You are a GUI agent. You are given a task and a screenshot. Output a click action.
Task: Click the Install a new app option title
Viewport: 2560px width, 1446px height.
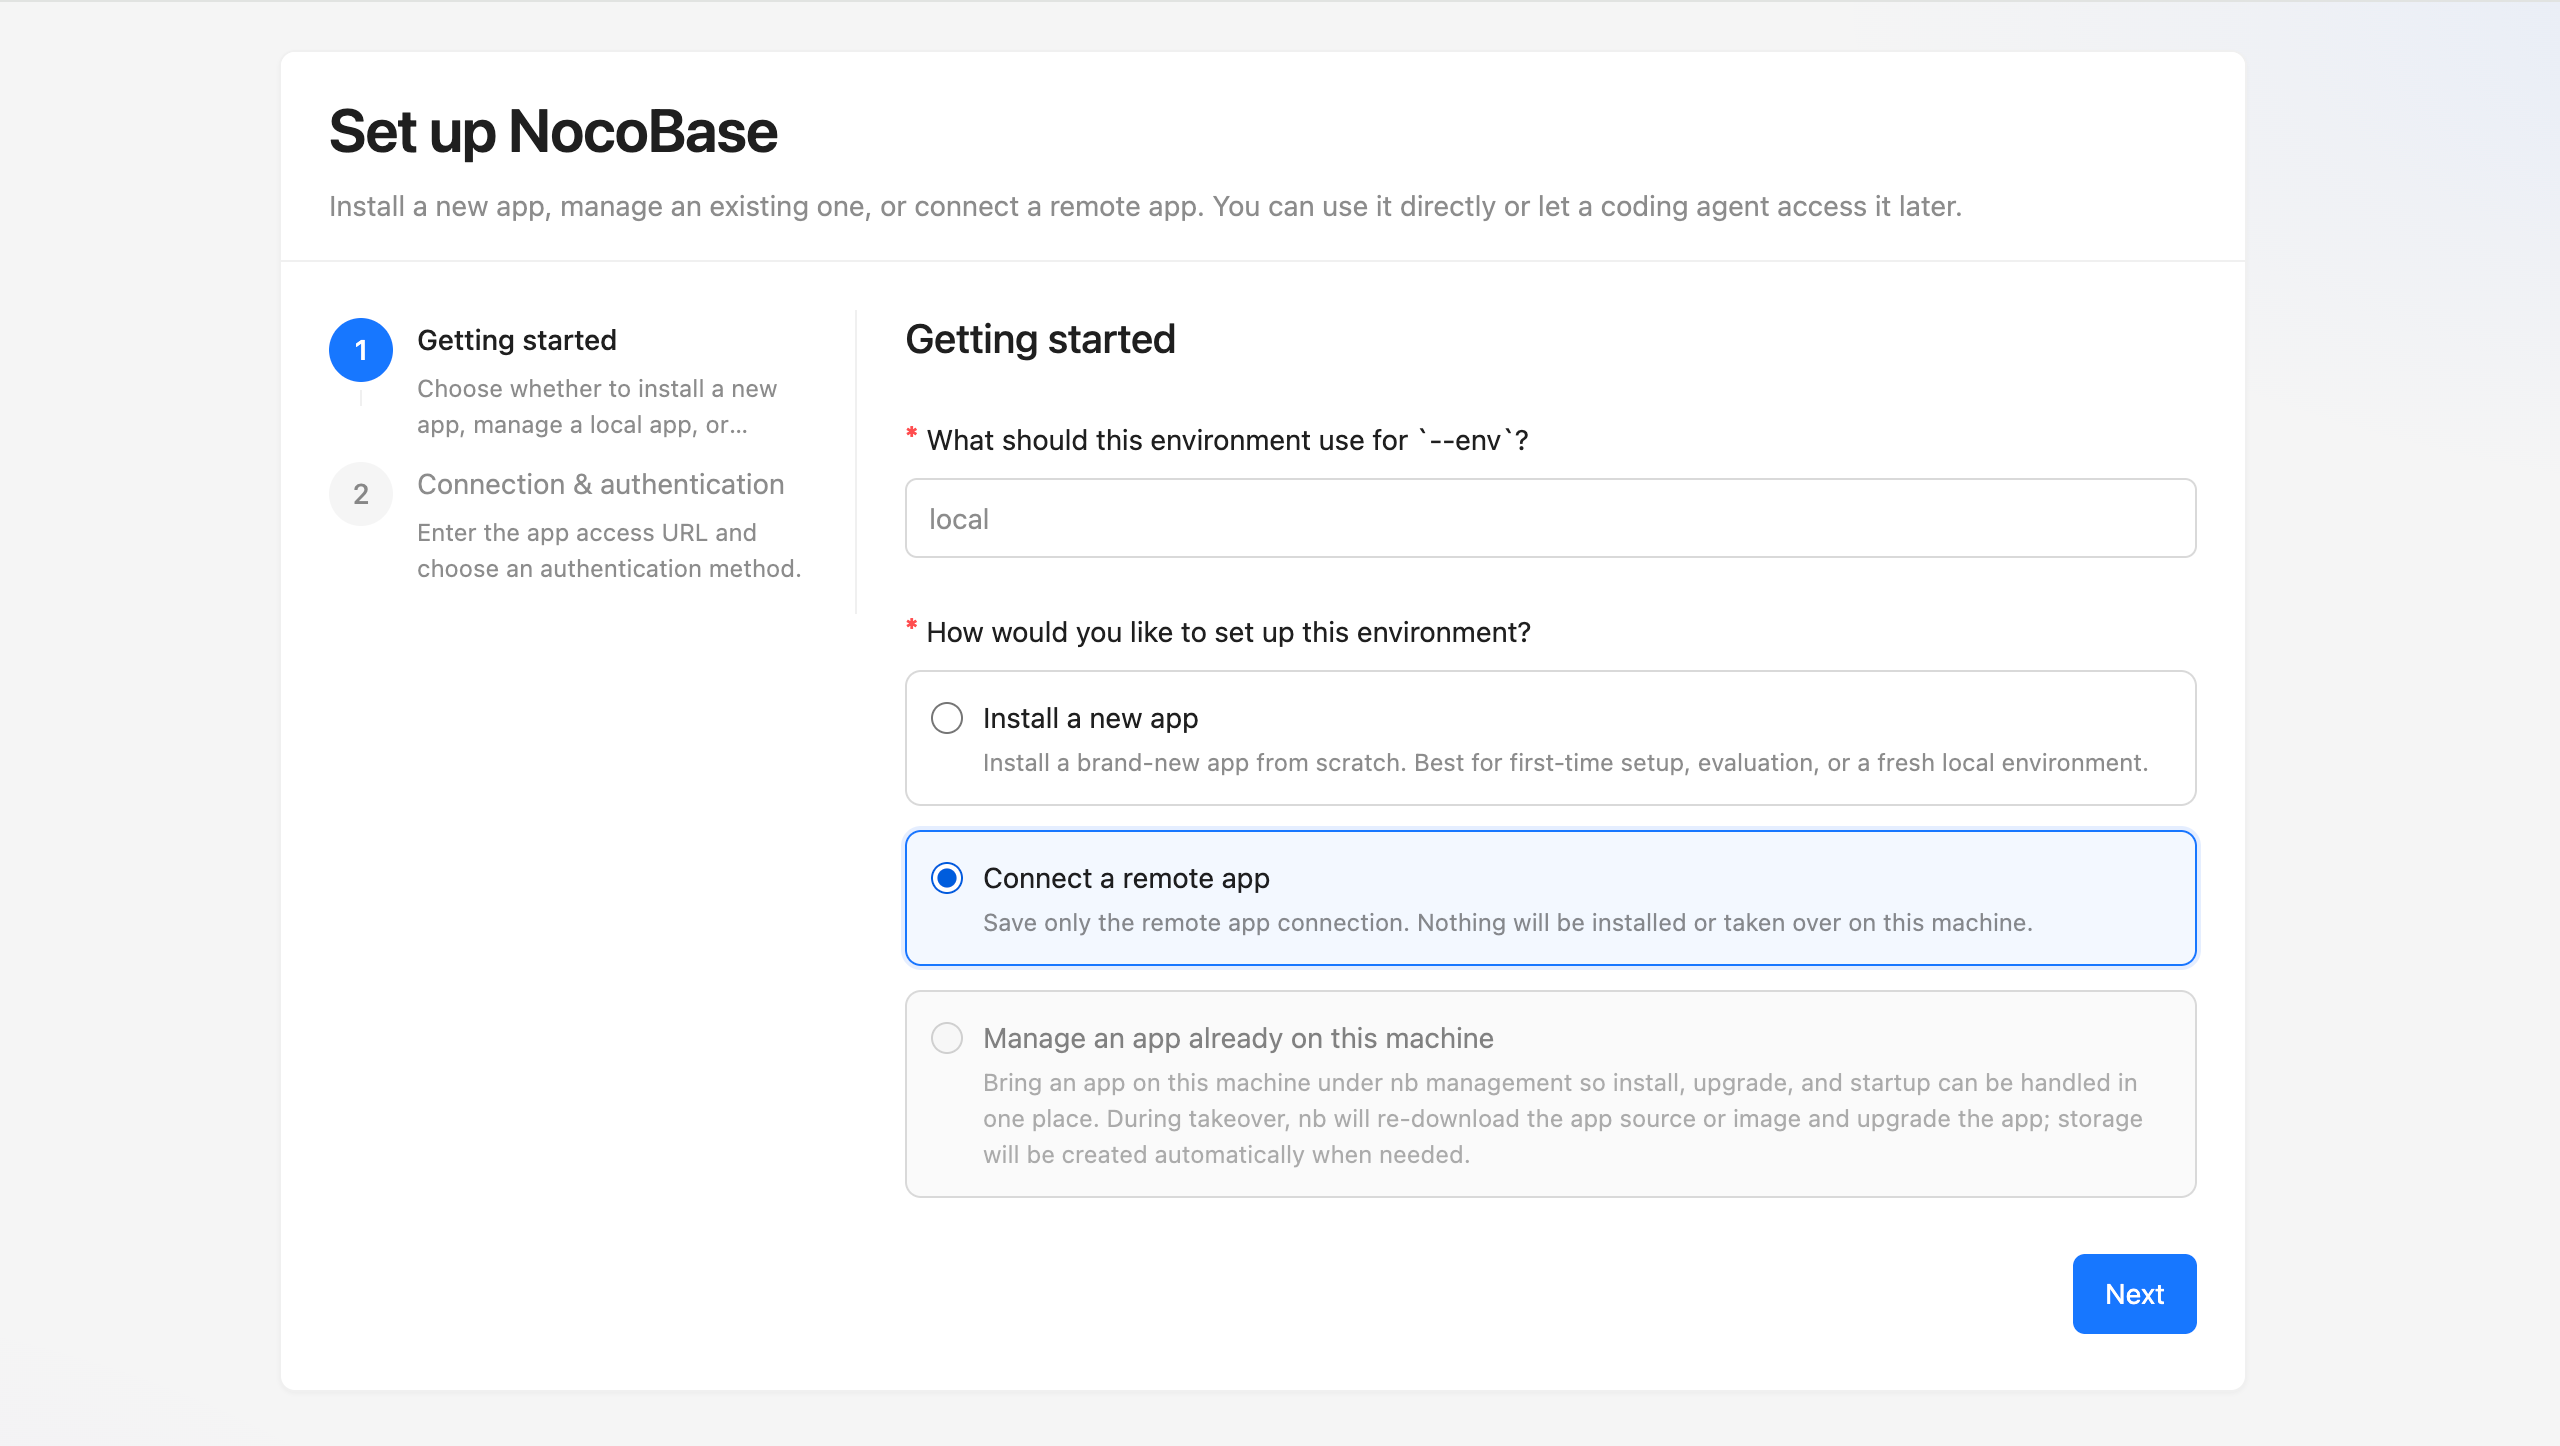(x=1090, y=718)
